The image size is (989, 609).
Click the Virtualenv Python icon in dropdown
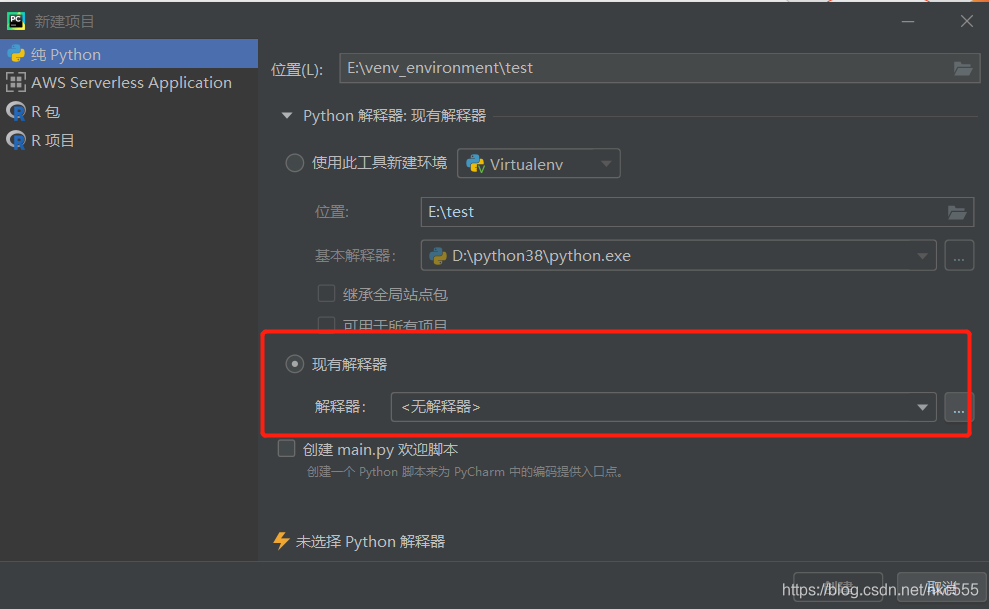[475, 164]
